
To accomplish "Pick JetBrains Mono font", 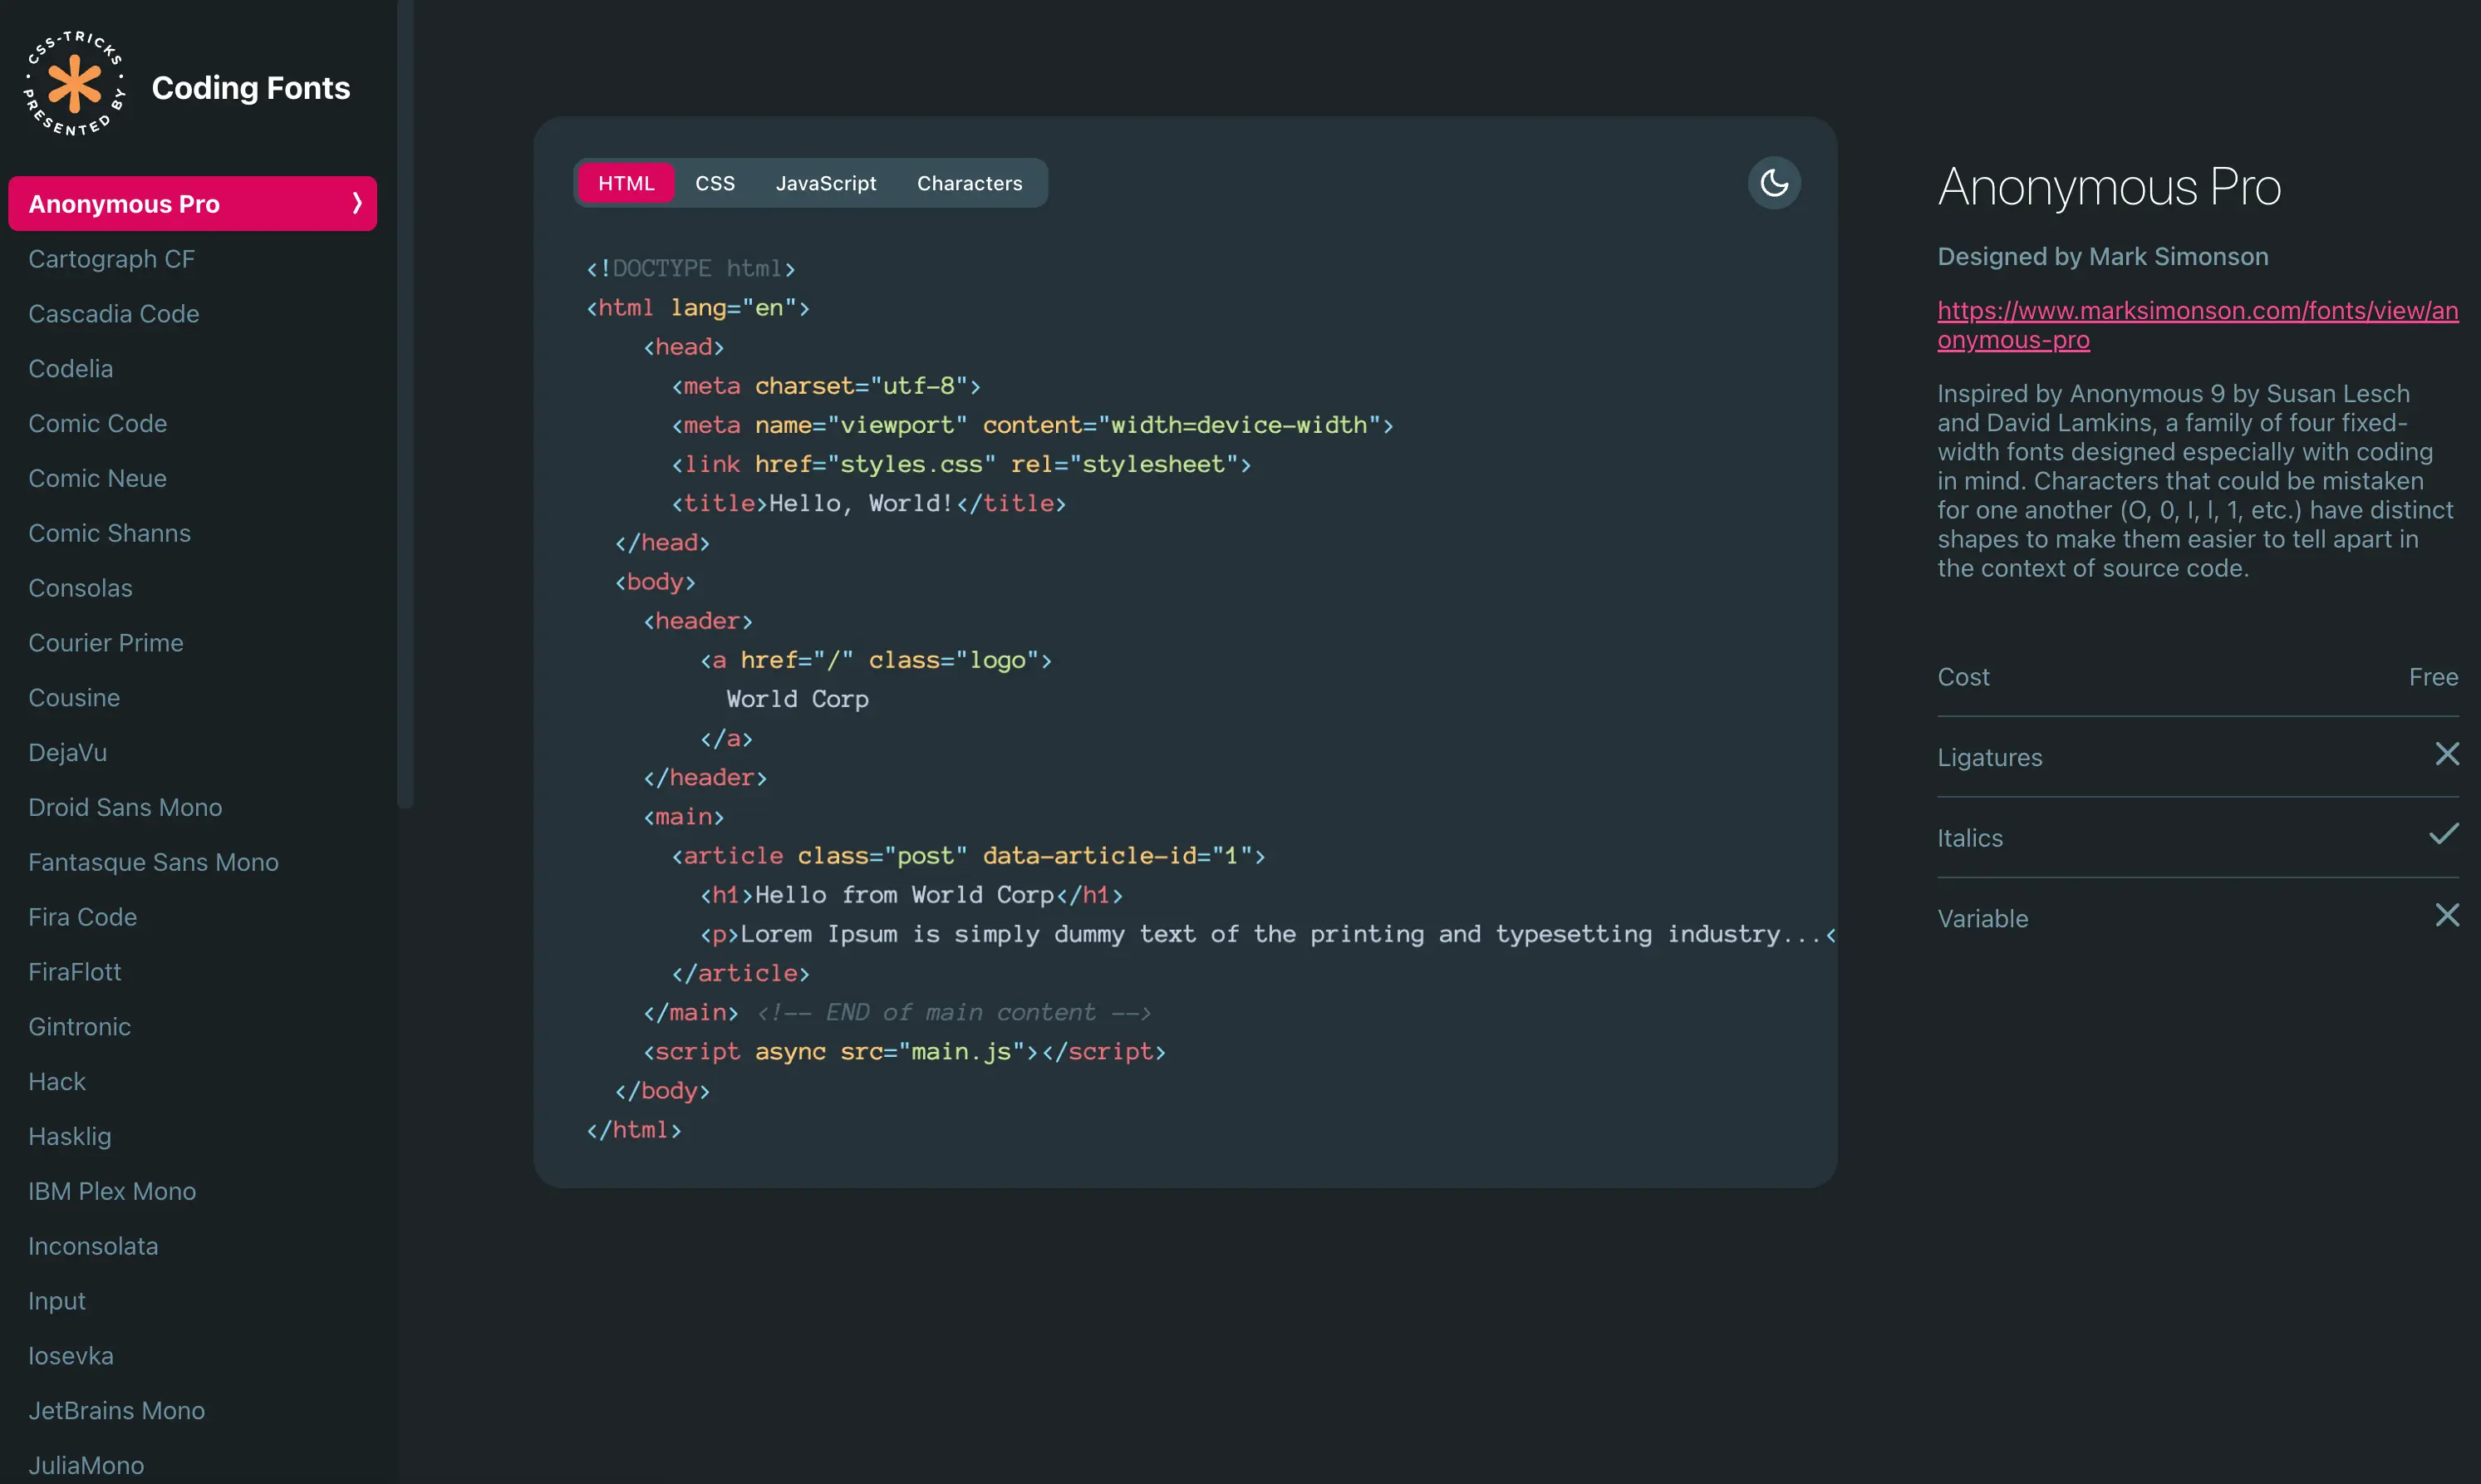I will (x=117, y=1411).
